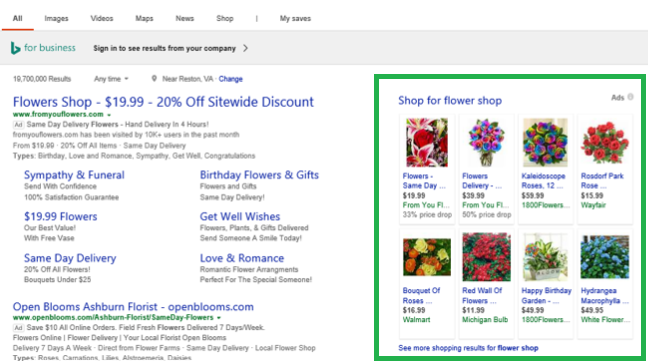
Task: Select the Kaleidoscope Roses product image
Action: tap(545, 142)
